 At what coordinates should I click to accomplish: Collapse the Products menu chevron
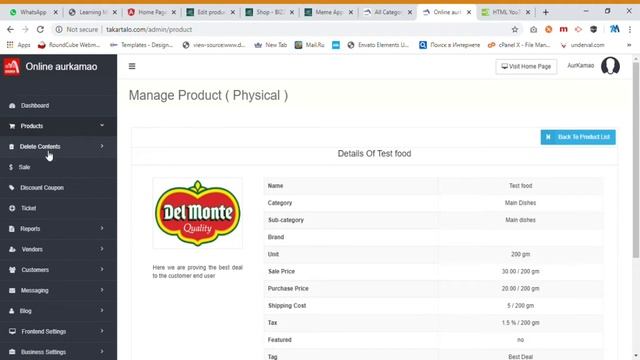click(x=102, y=125)
